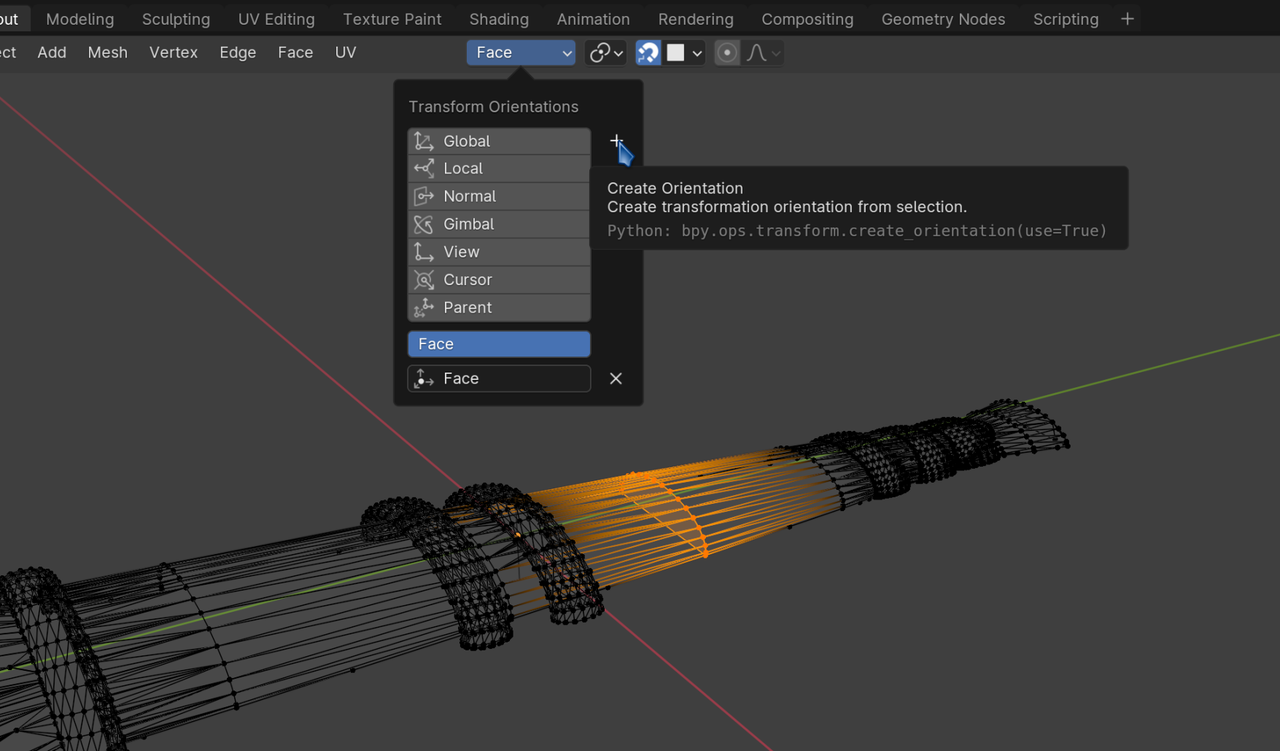
Task: Click the Face orientation name field
Action: [x=510, y=378]
